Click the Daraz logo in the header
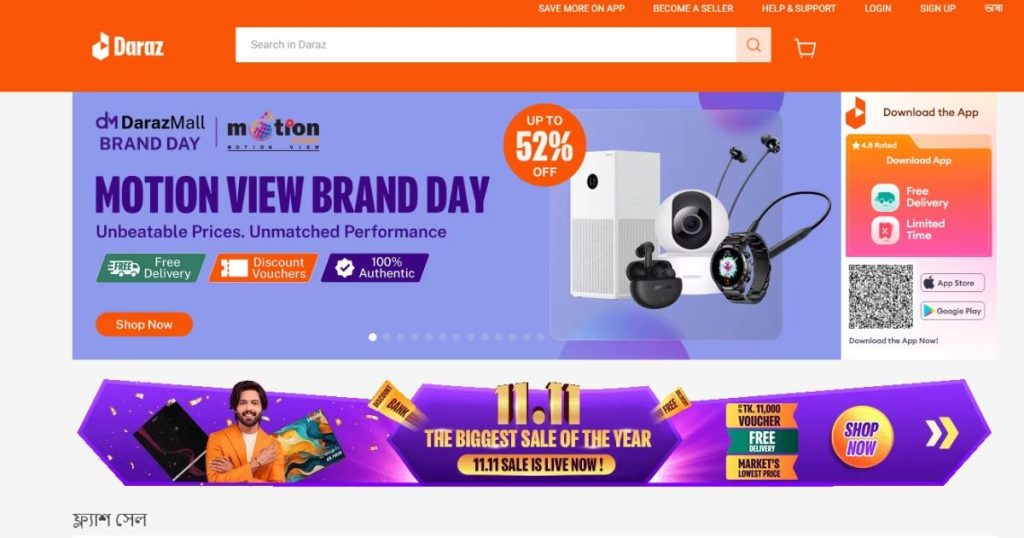1024x538 pixels. (128, 46)
